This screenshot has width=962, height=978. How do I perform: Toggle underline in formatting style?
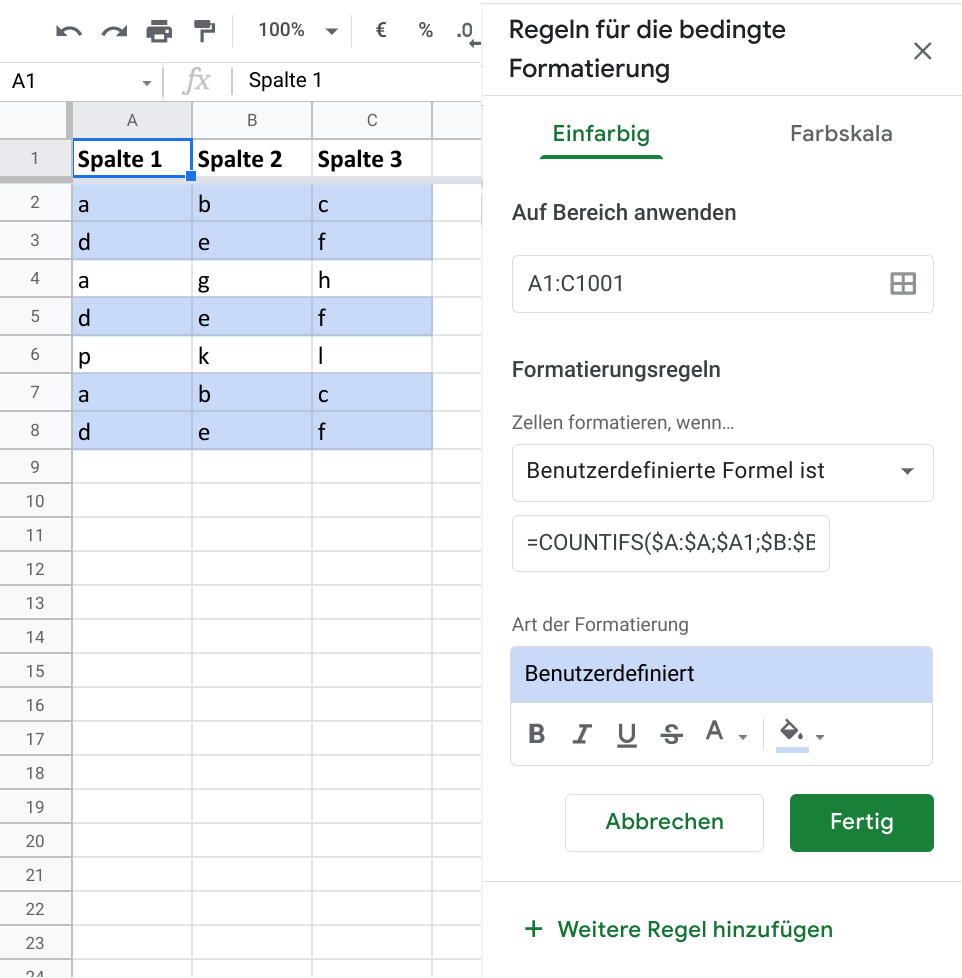[x=626, y=734]
